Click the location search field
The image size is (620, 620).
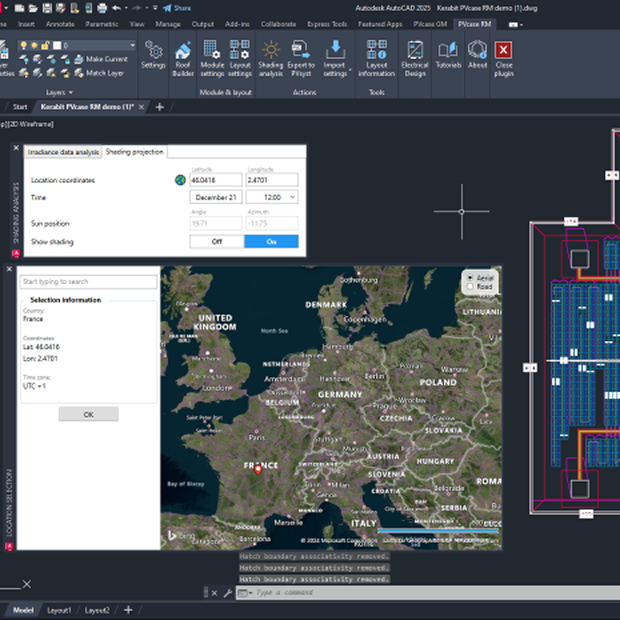tap(88, 282)
